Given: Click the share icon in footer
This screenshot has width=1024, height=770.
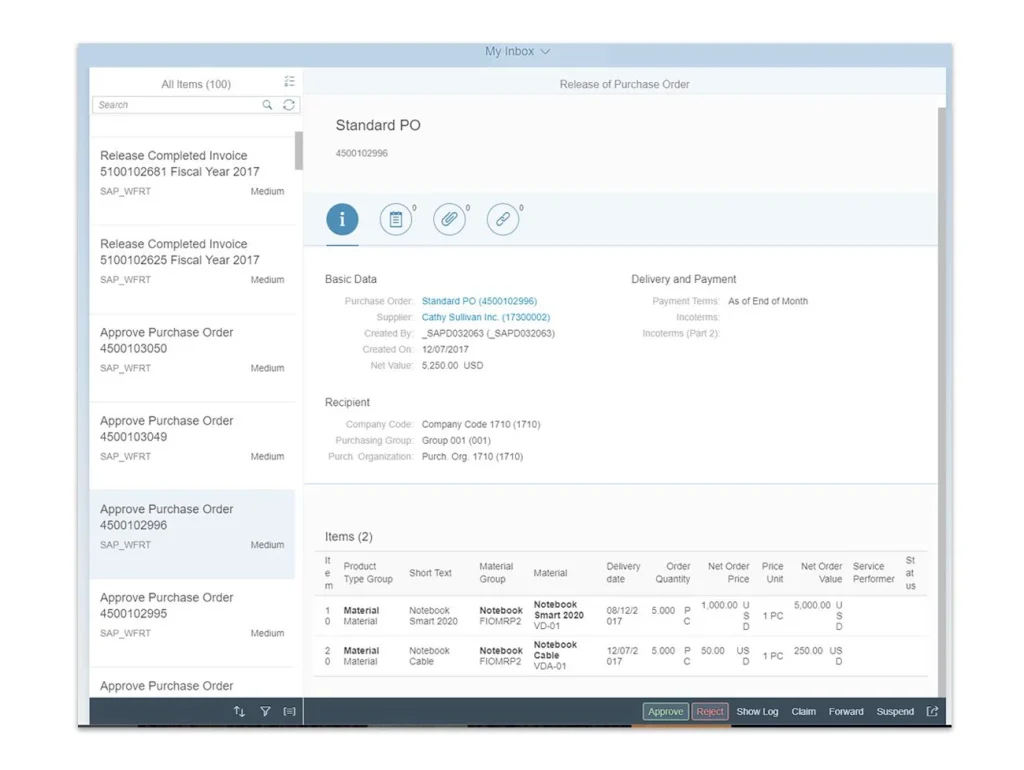Looking at the screenshot, I should point(933,711).
